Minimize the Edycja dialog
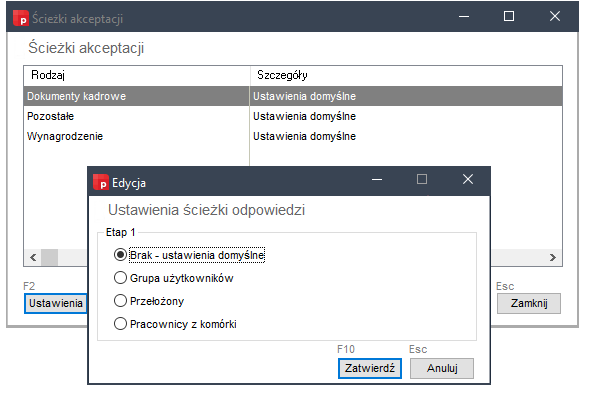Image resolution: width=589 pixels, height=396 pixels. [377, 179]
